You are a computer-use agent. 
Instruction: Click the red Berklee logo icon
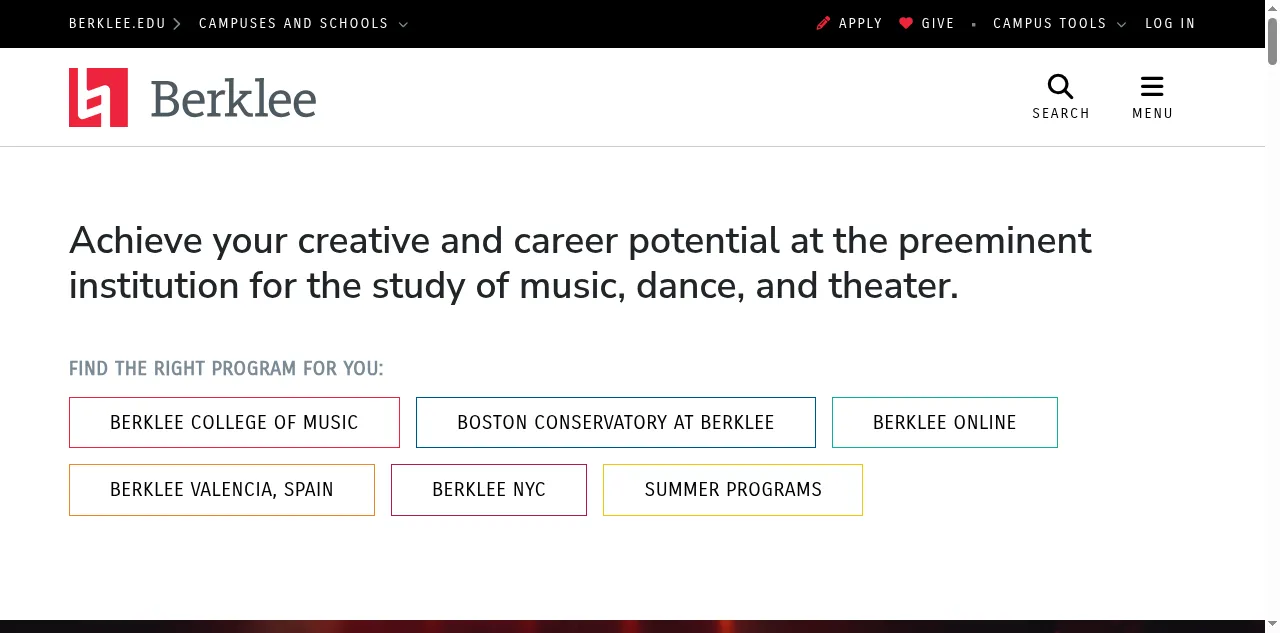point(98,97)
